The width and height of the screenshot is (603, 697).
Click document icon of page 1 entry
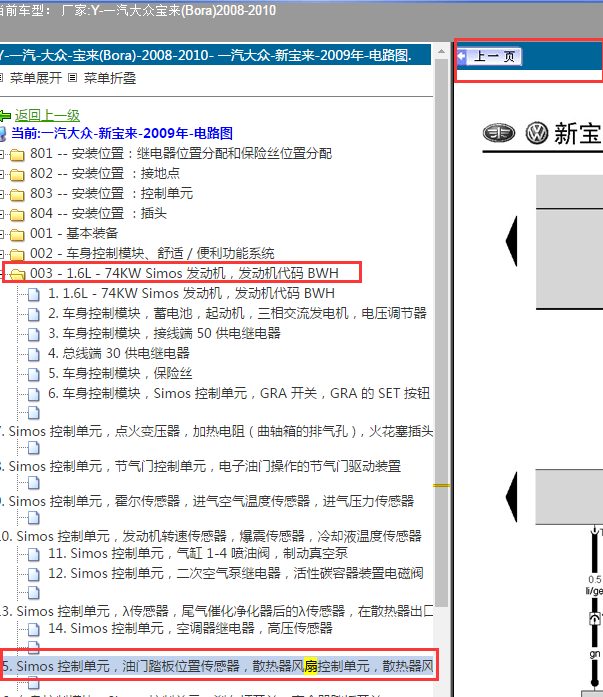pos(34,294)
